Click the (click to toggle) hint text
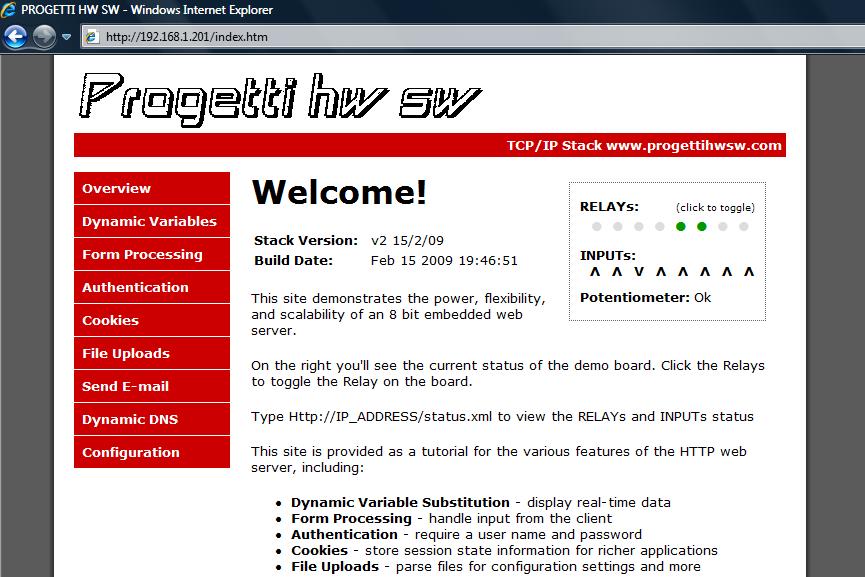865x577 pixels. [x=716, y=207]
